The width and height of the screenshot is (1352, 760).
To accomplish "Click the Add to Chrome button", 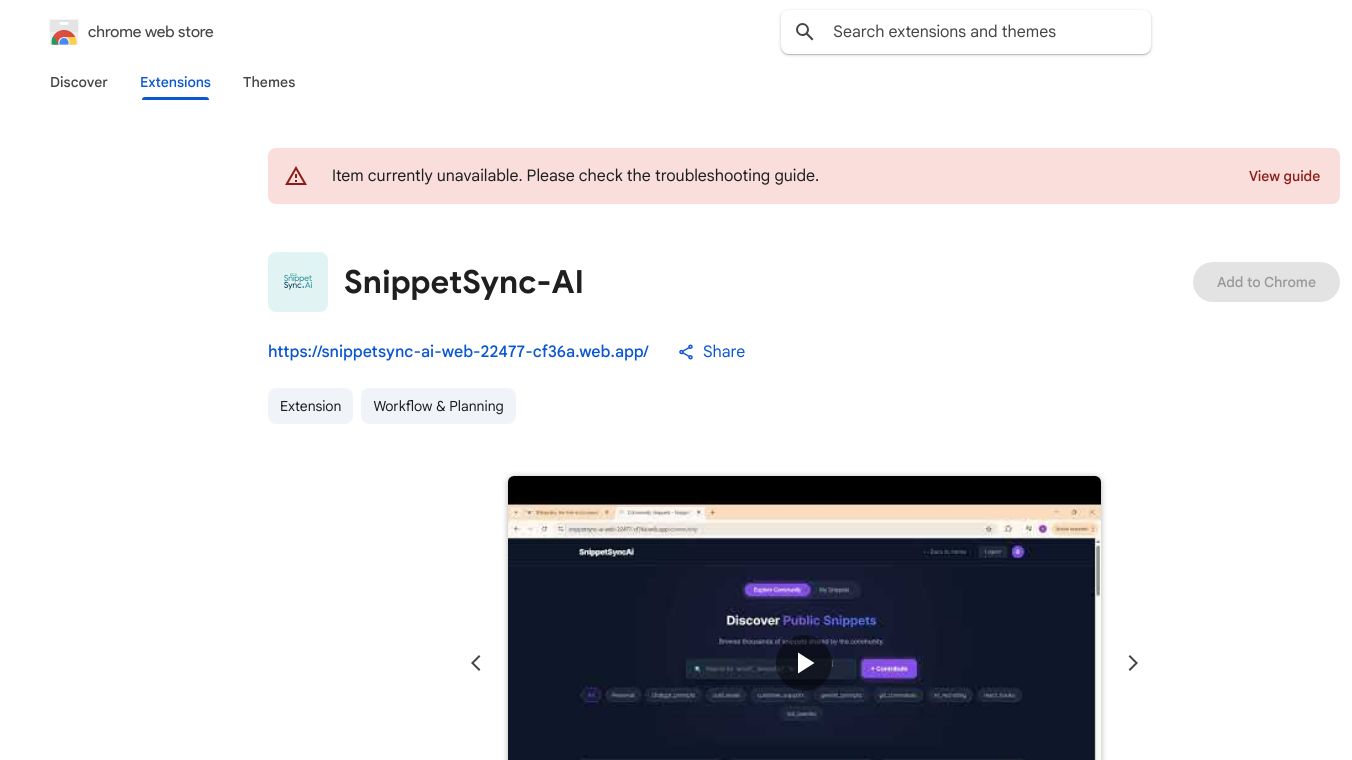I will (x=1266, y=282).
